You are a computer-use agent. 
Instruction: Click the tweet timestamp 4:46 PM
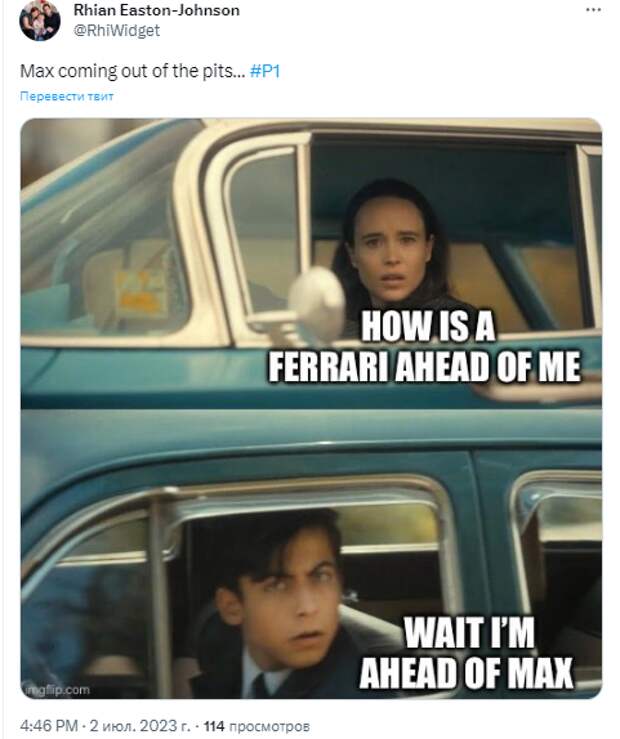(49, 725)
